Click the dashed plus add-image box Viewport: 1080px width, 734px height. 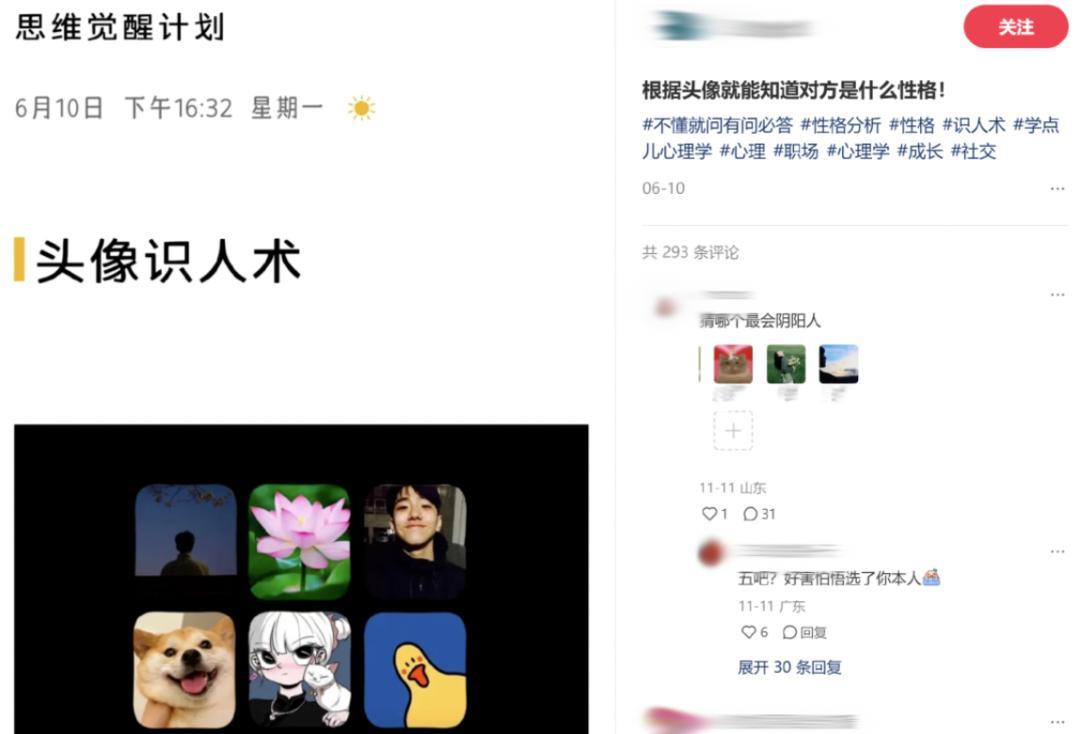[x=733, y=431]
